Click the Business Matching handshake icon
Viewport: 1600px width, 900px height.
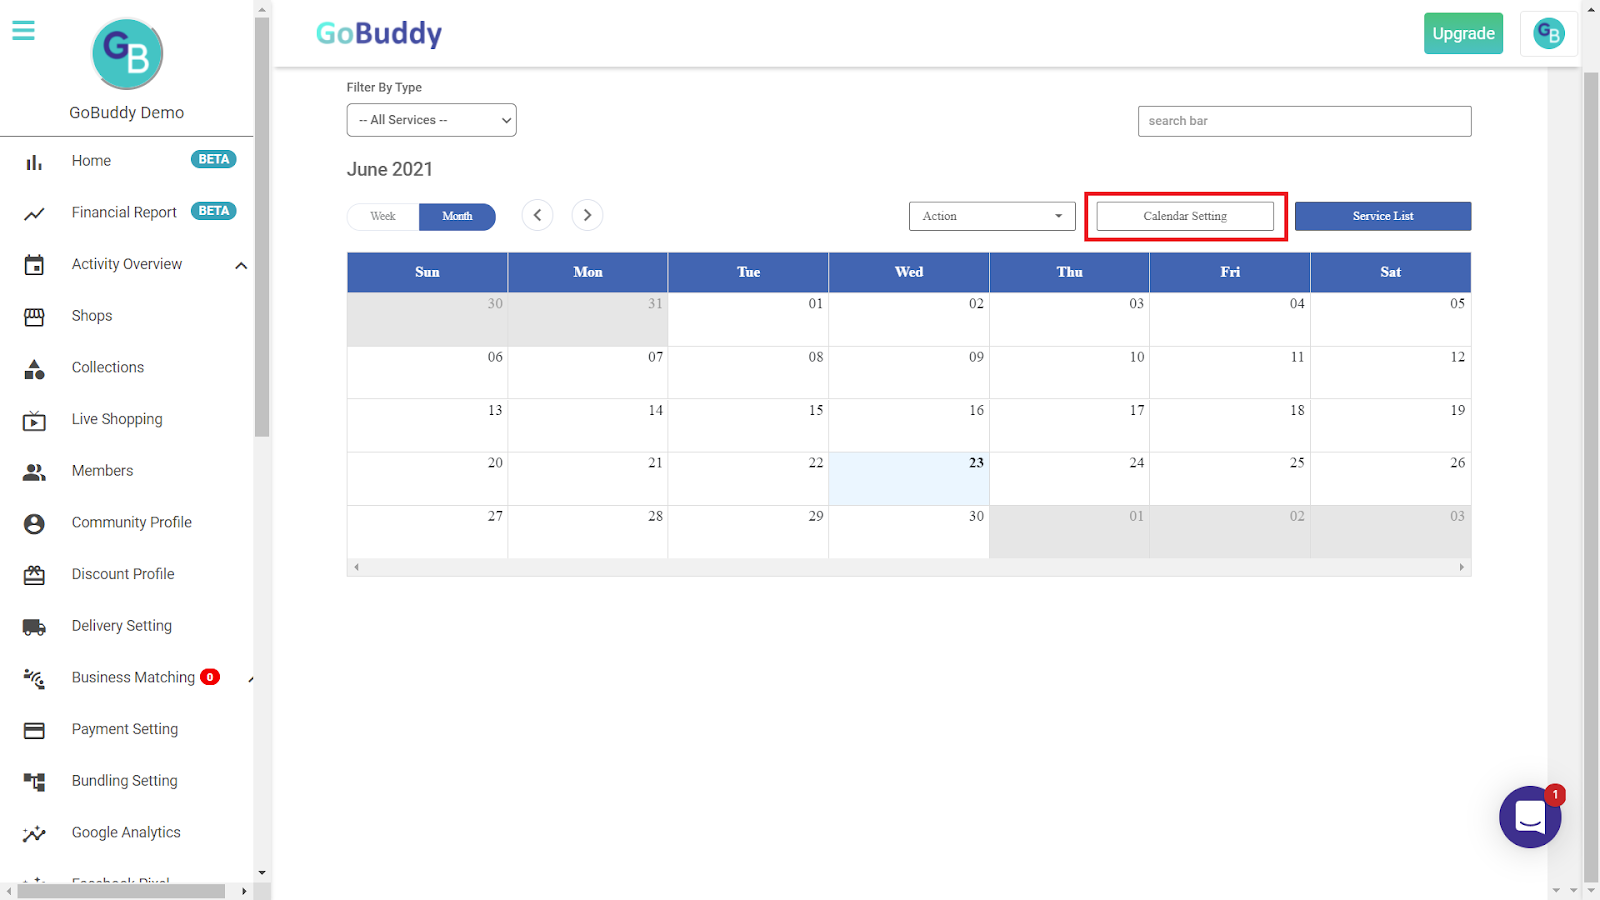tap(34, 679)
